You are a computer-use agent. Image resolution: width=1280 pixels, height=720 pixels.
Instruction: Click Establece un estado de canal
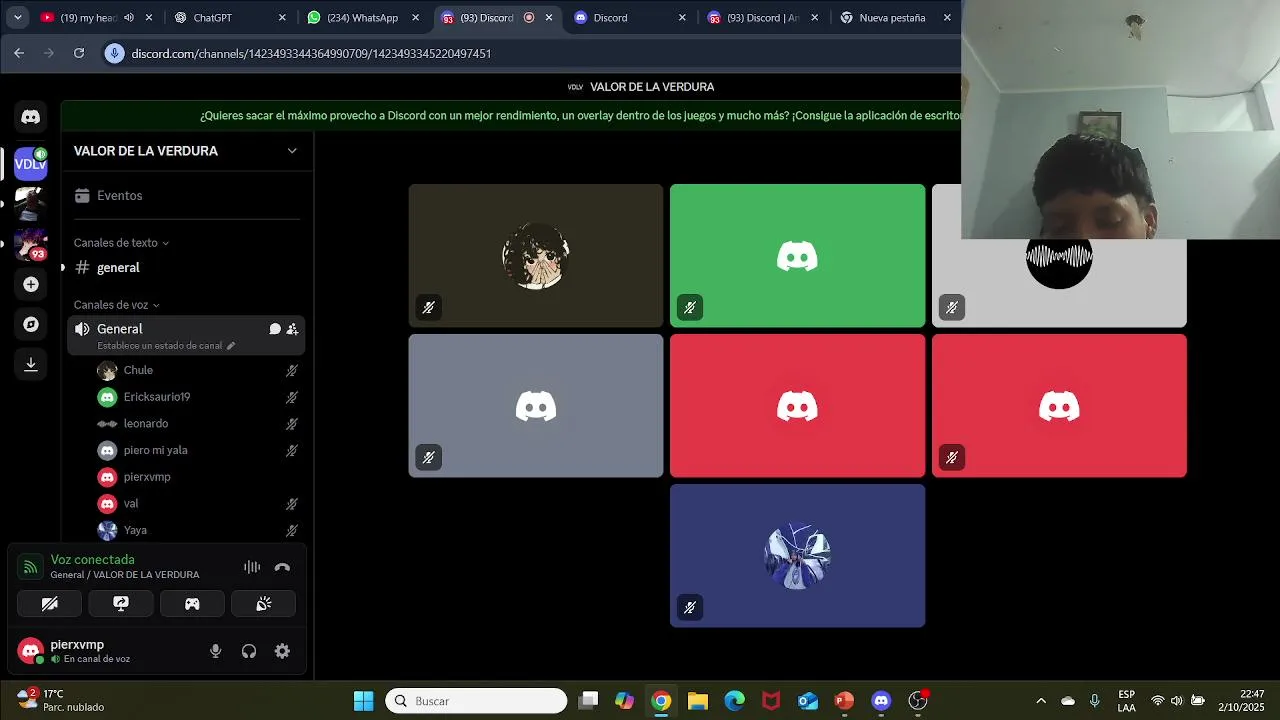click(166, 346)
